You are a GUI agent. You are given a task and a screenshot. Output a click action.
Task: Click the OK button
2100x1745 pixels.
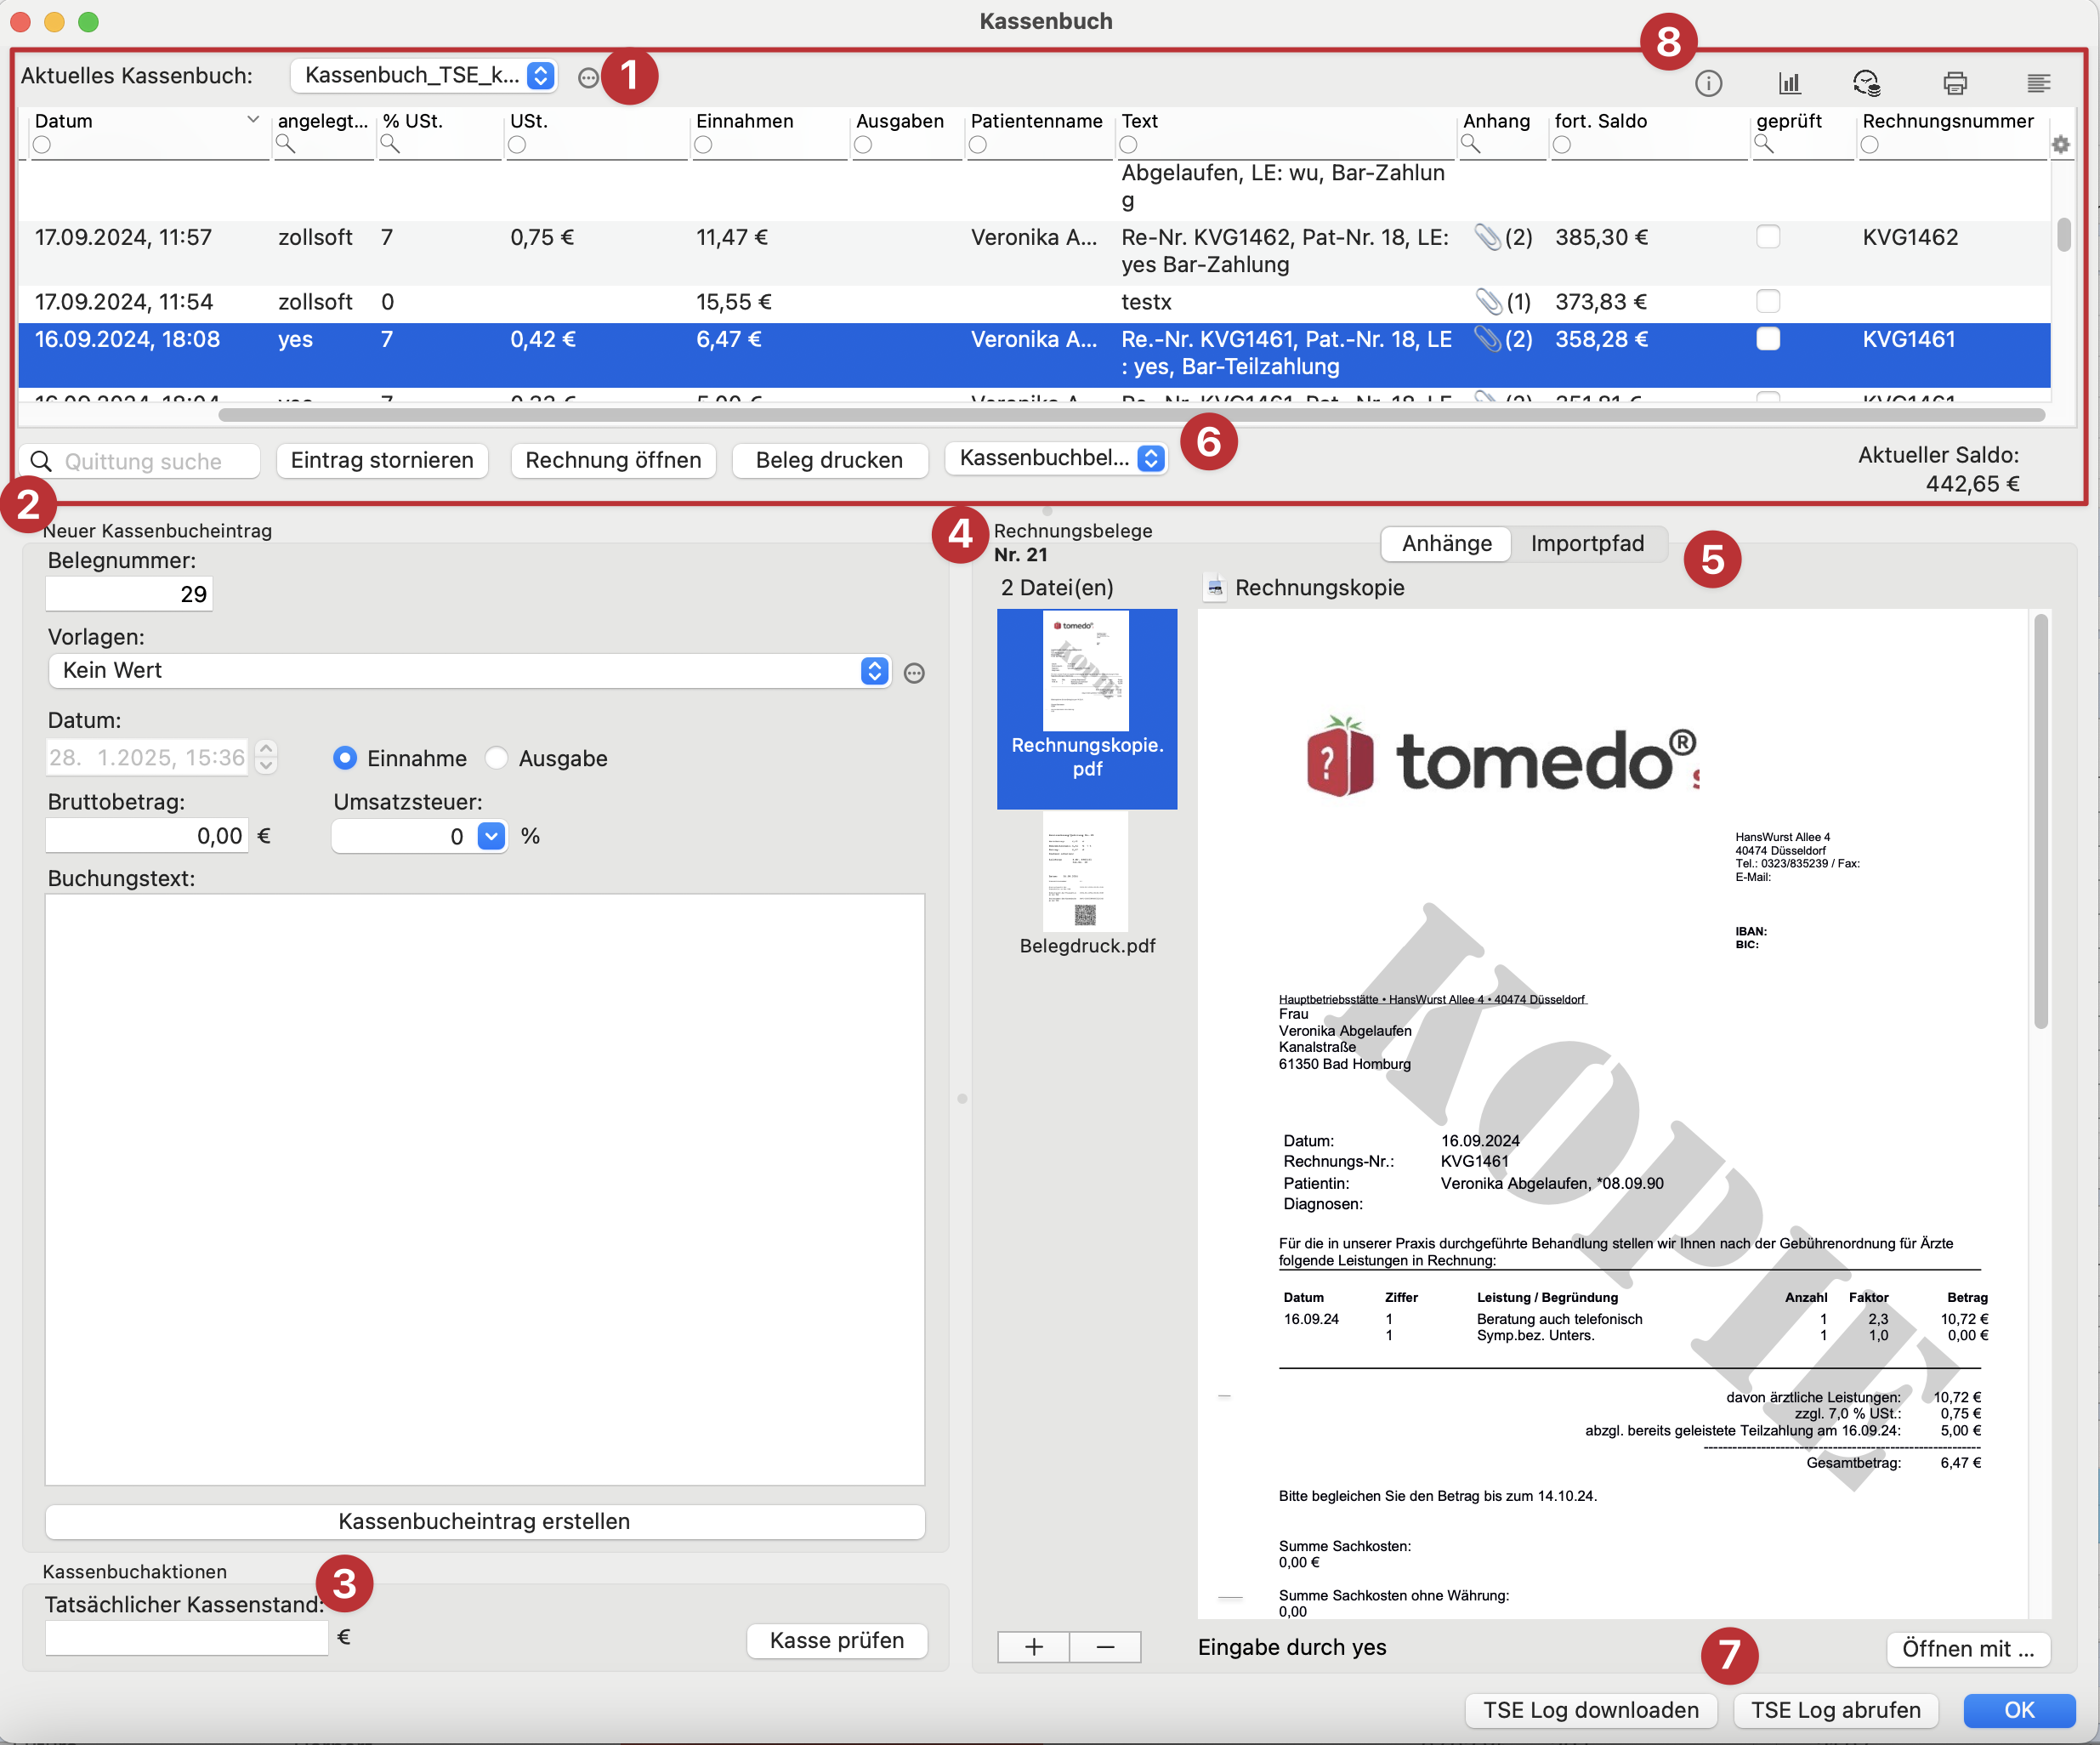click(x=2019, y=1711)
